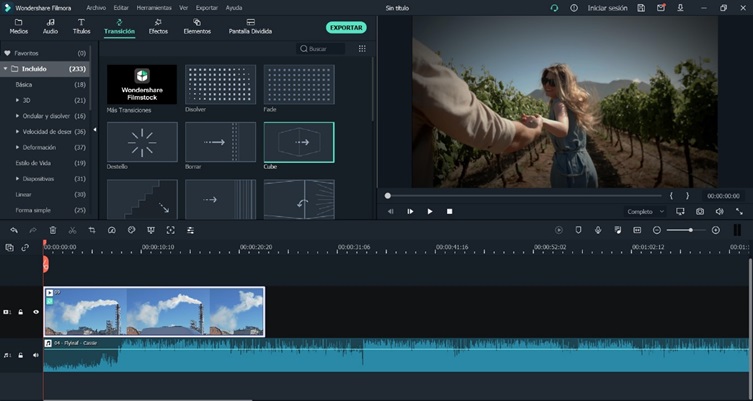This screenshot has height=401, width=753.
Task: Toggle video track visibility eye icon
Action: click(x=36, y=312)
